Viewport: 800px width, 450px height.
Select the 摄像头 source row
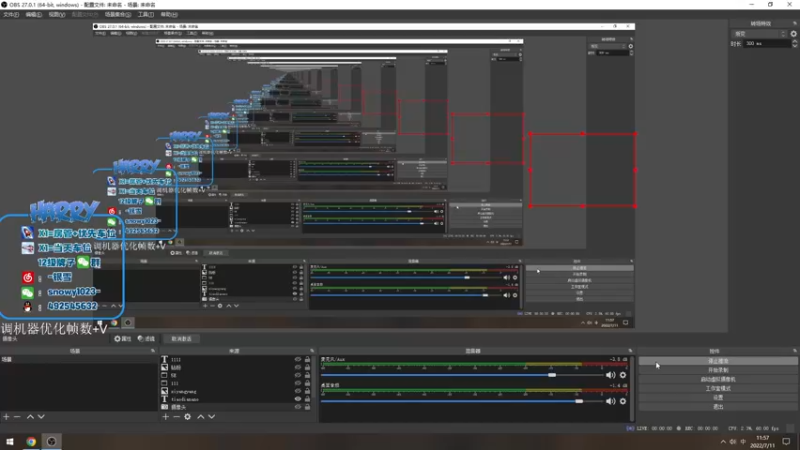coord(235,407)
